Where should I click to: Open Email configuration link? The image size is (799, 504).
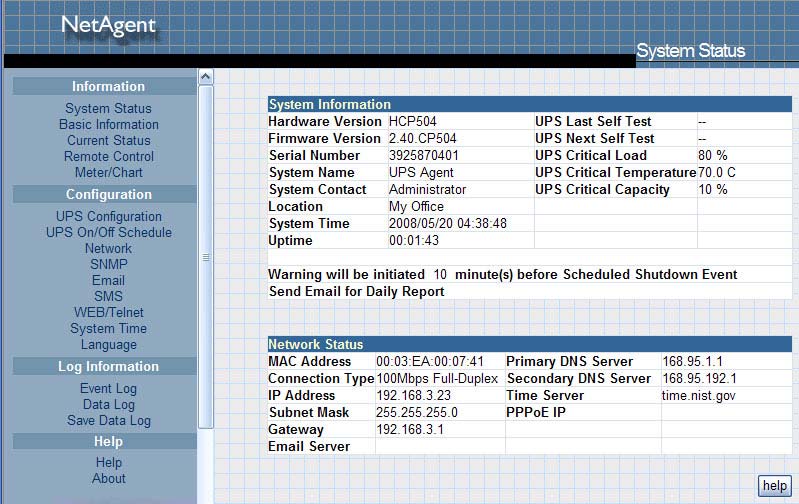(x=109, y=281)
